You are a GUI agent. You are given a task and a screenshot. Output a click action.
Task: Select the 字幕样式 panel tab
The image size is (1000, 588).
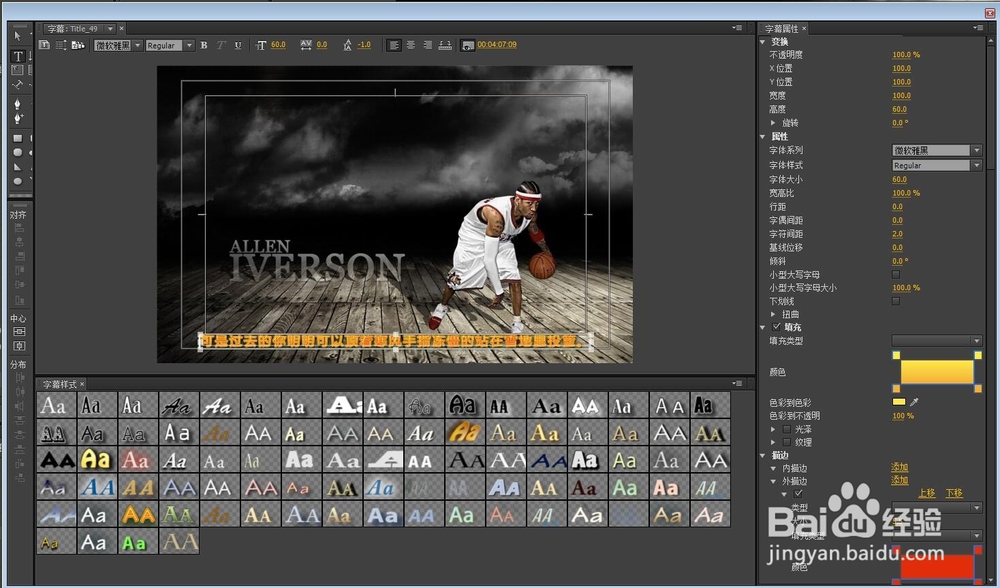pyautogui.click(x=59, y=384)
